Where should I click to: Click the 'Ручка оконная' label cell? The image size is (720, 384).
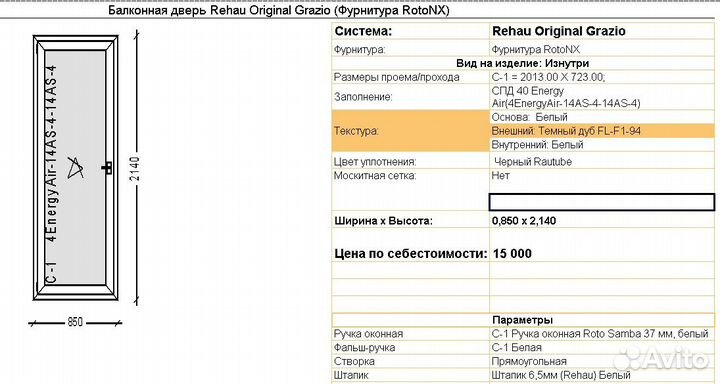pos(411,334)
